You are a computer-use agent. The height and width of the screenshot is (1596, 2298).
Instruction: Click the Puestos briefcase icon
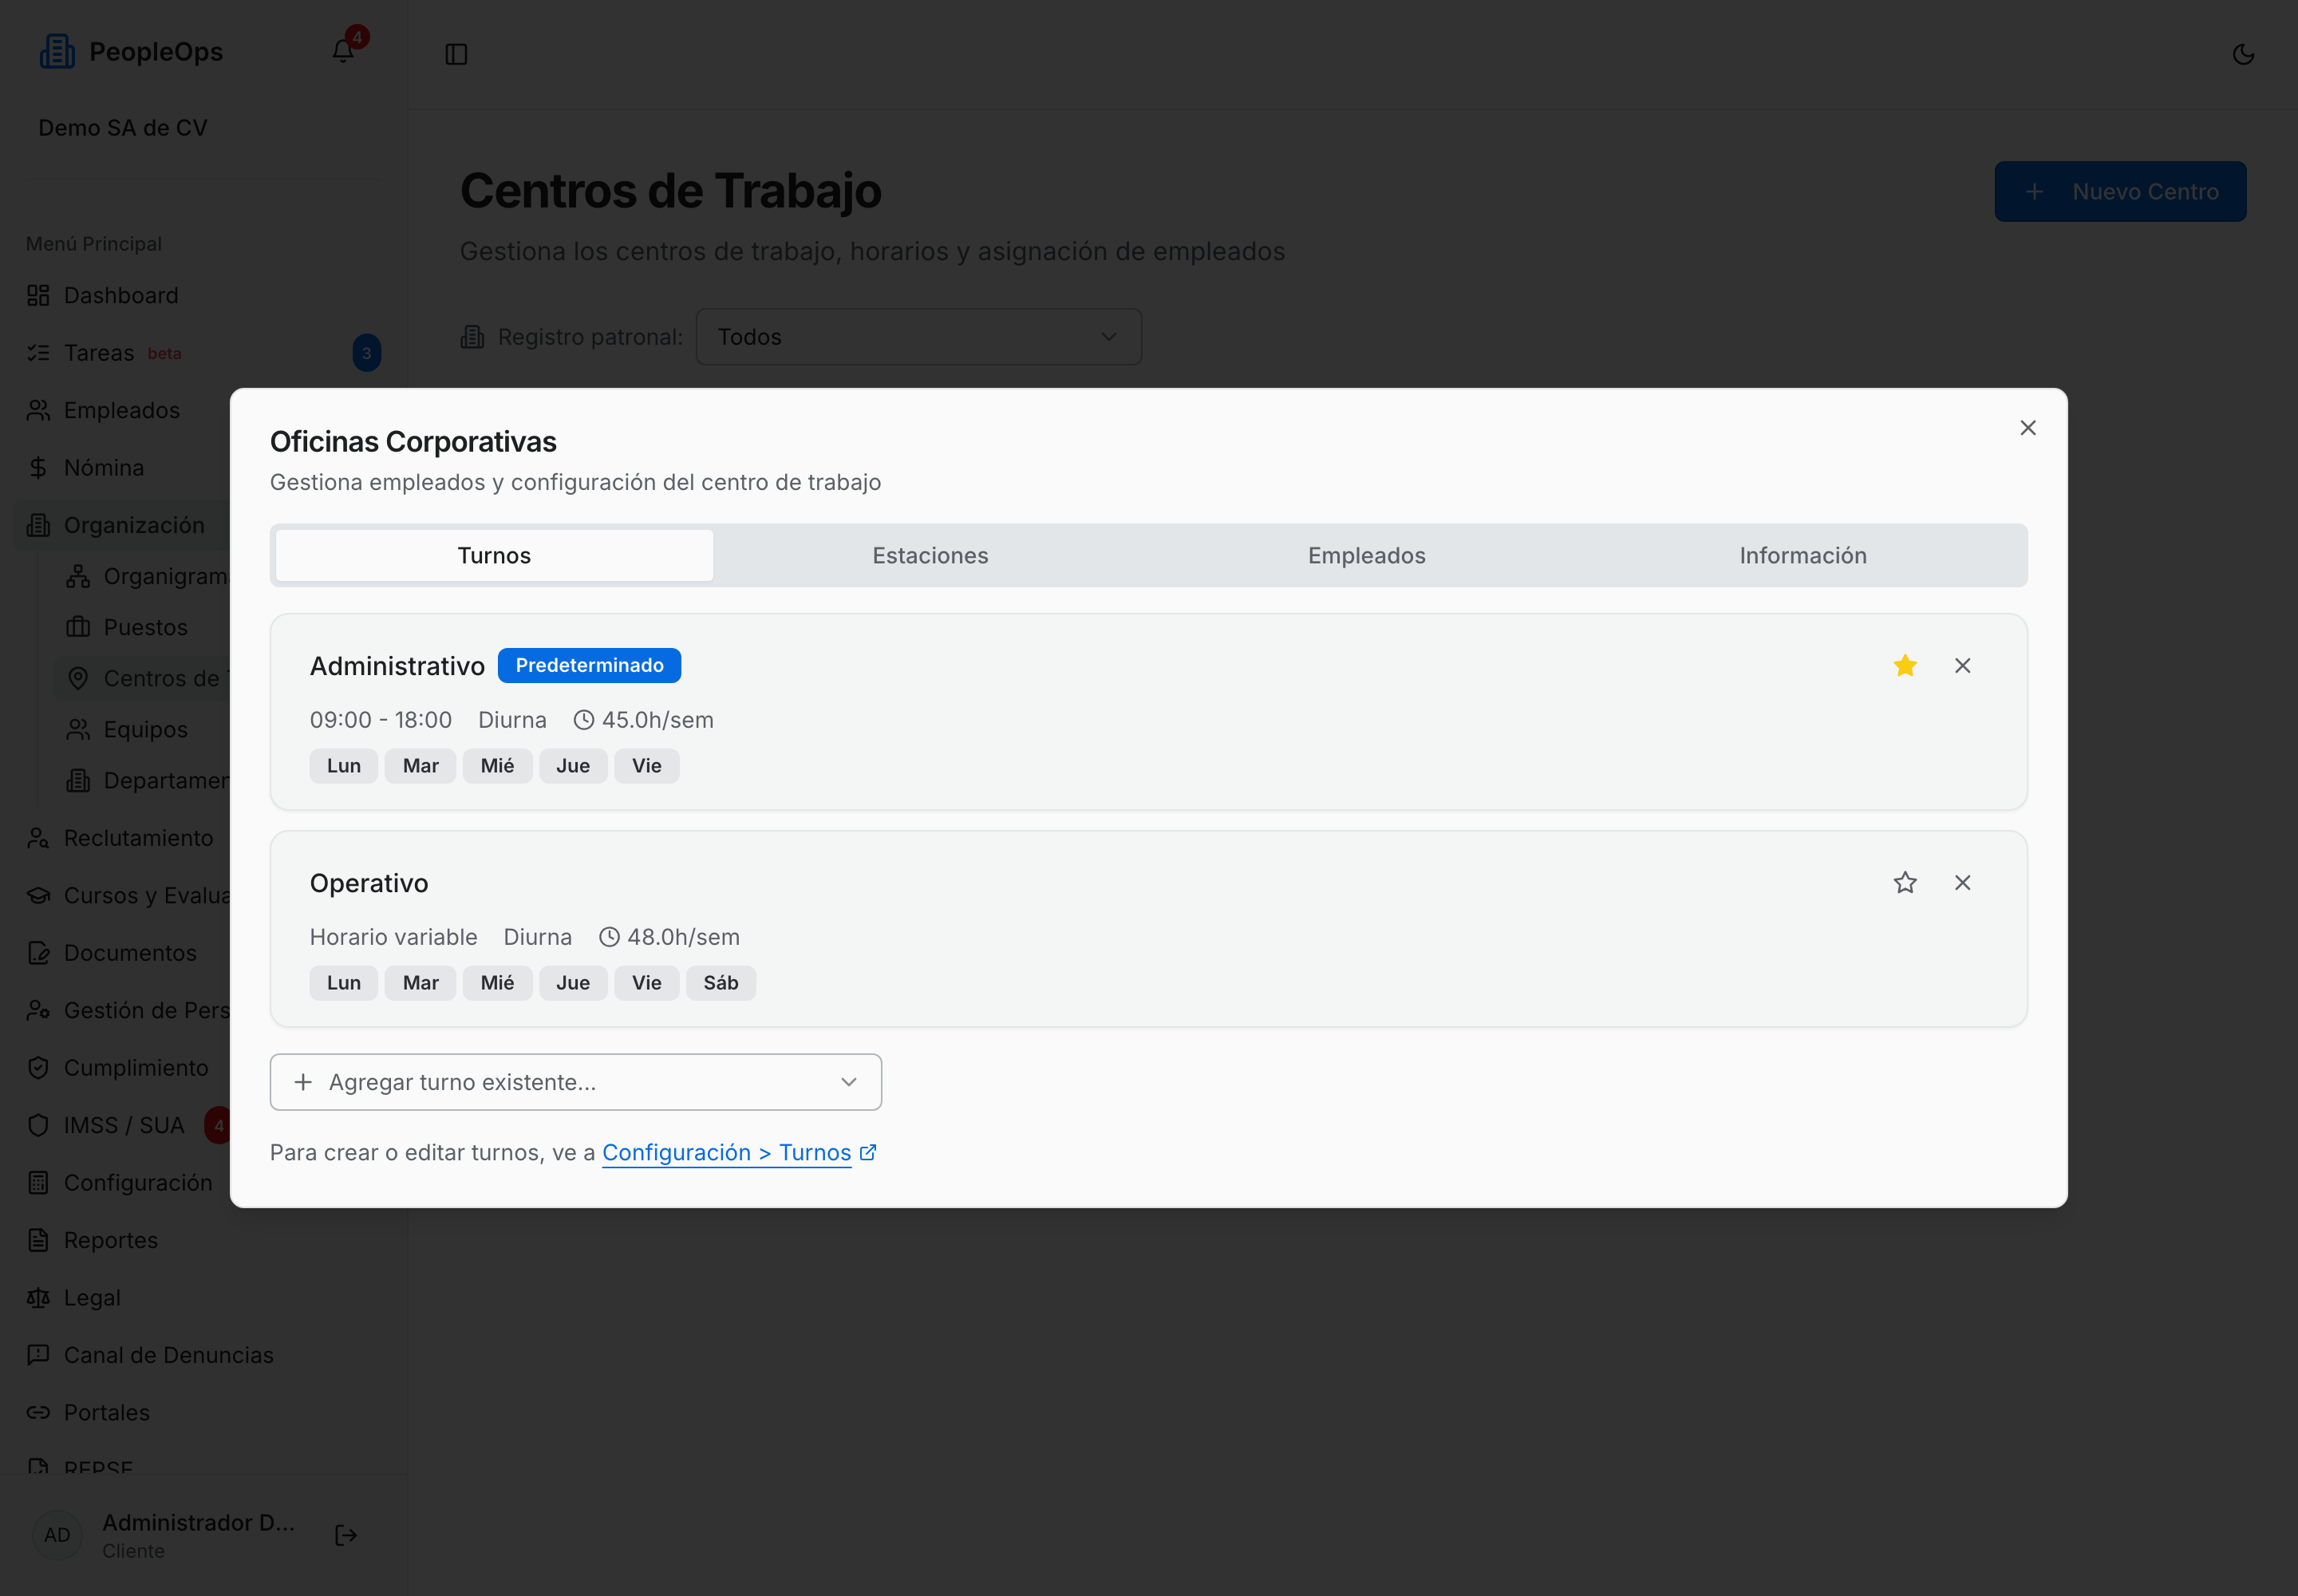78,628
